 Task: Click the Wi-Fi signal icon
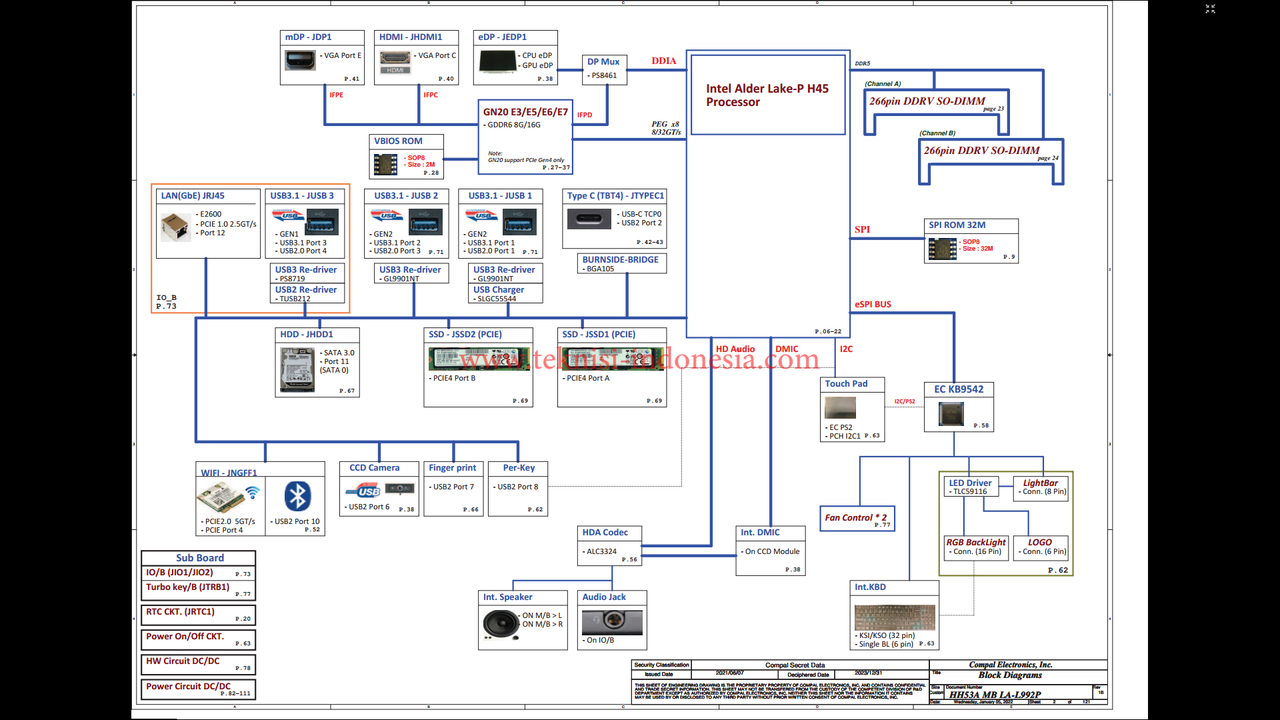(253, 492)
